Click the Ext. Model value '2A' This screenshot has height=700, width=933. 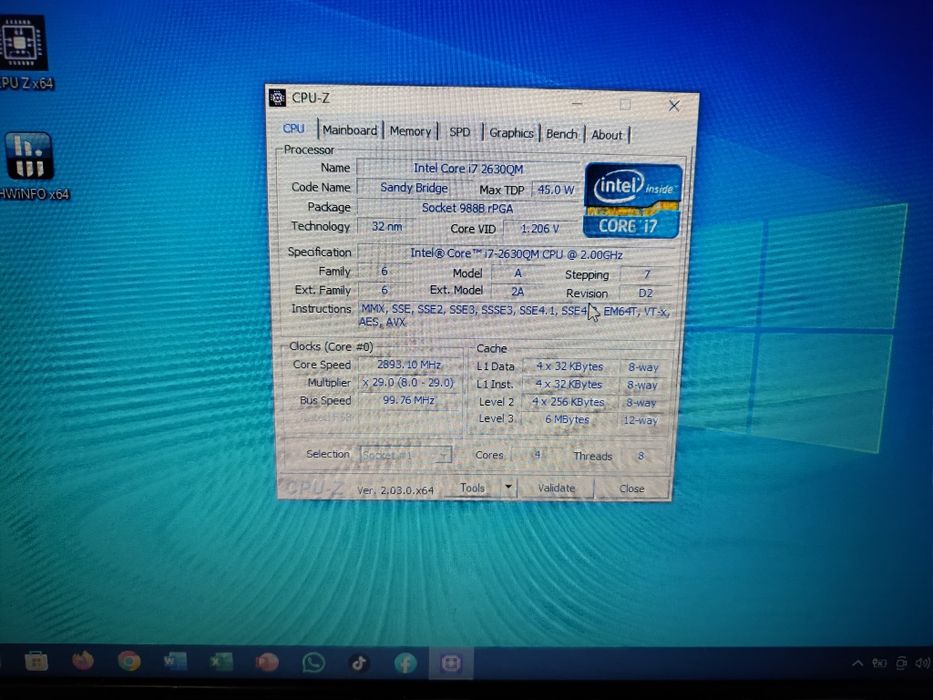click(517, 292)
